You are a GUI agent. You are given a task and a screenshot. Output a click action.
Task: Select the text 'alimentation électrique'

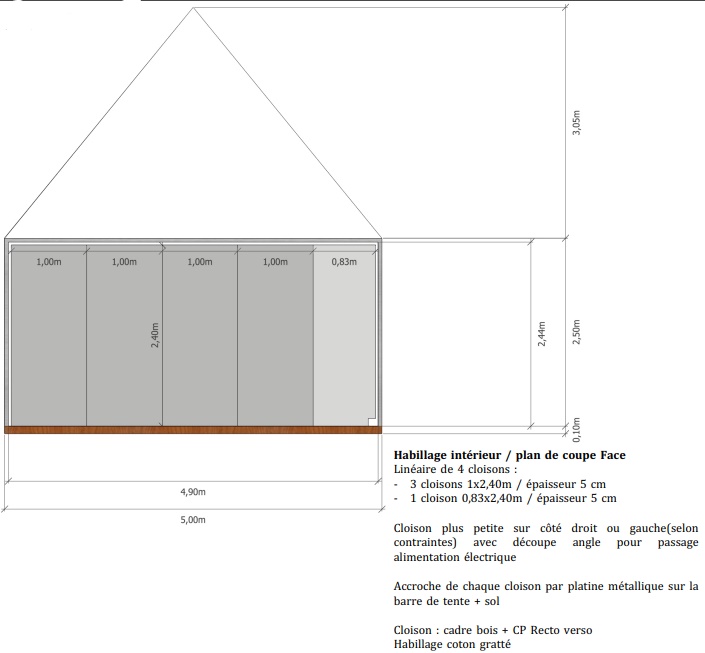455,557
